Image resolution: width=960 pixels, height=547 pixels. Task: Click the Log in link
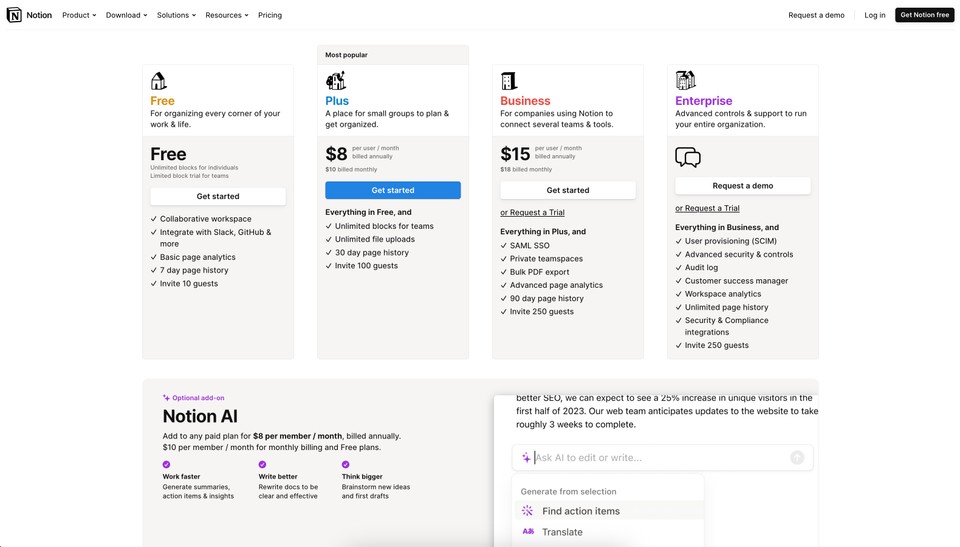tap(874, 15)
